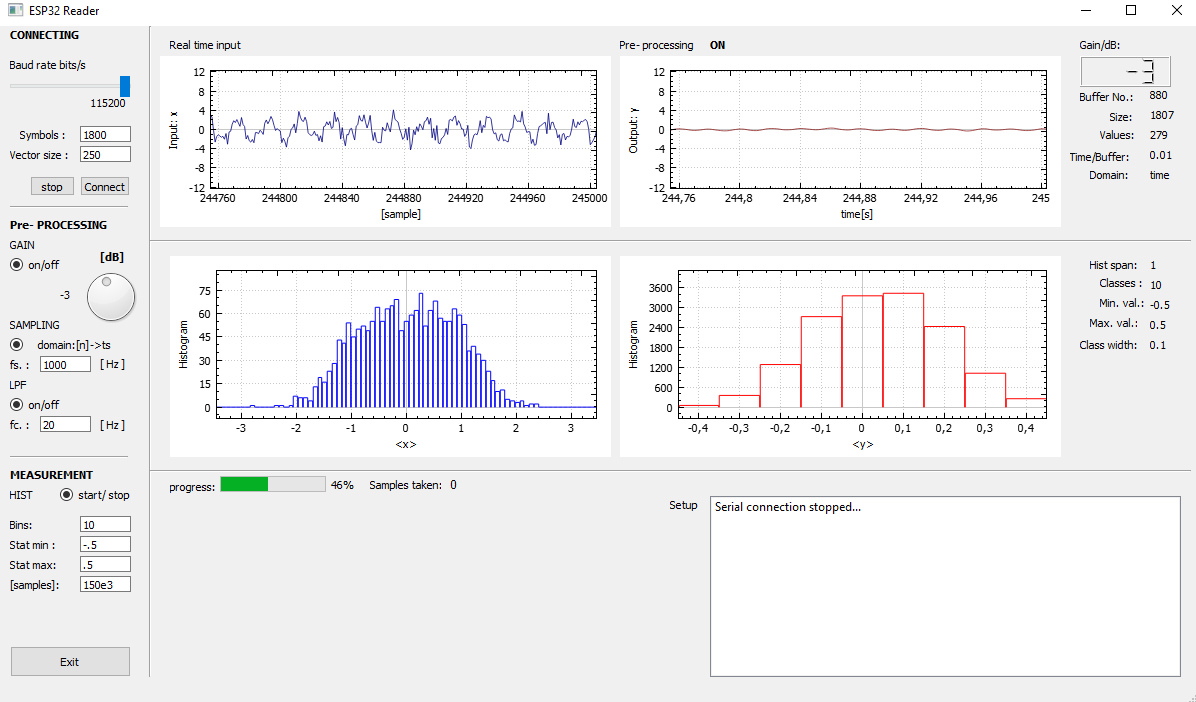Click the baud rate slider handle
The image size is (1196, 702).
pos(125,86)
